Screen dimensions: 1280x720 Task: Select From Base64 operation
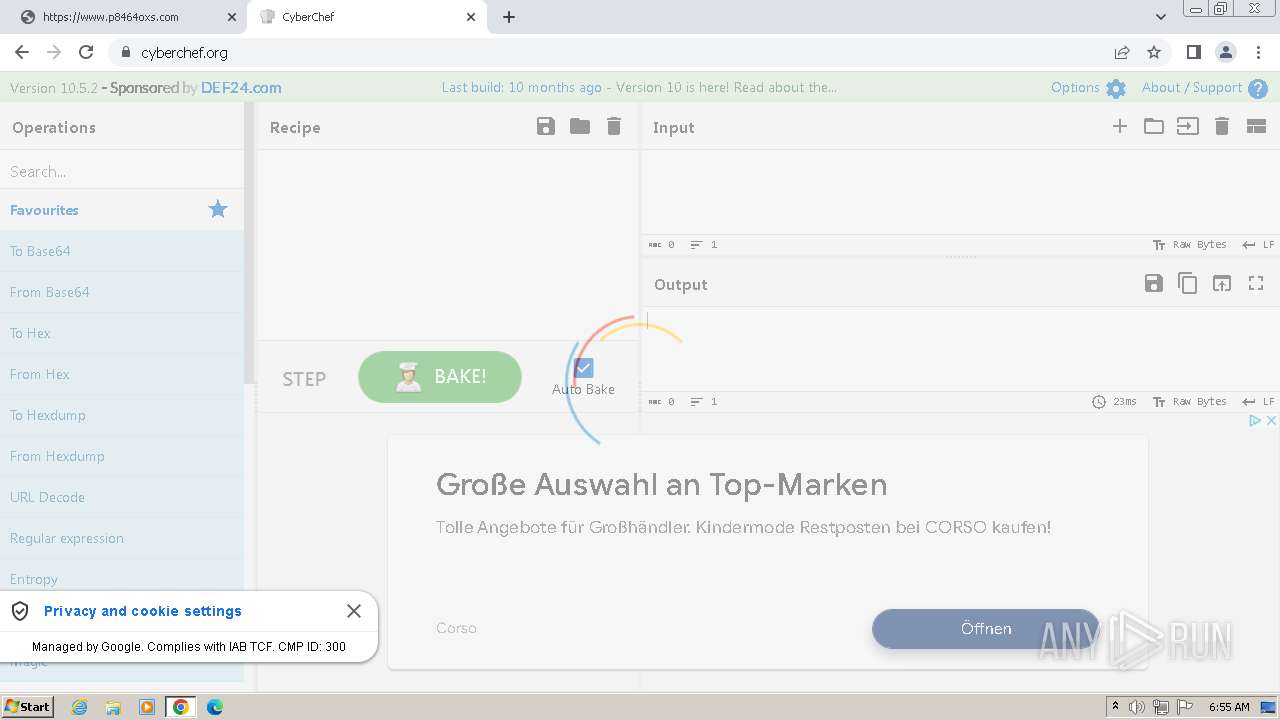(x=122, y=292)
